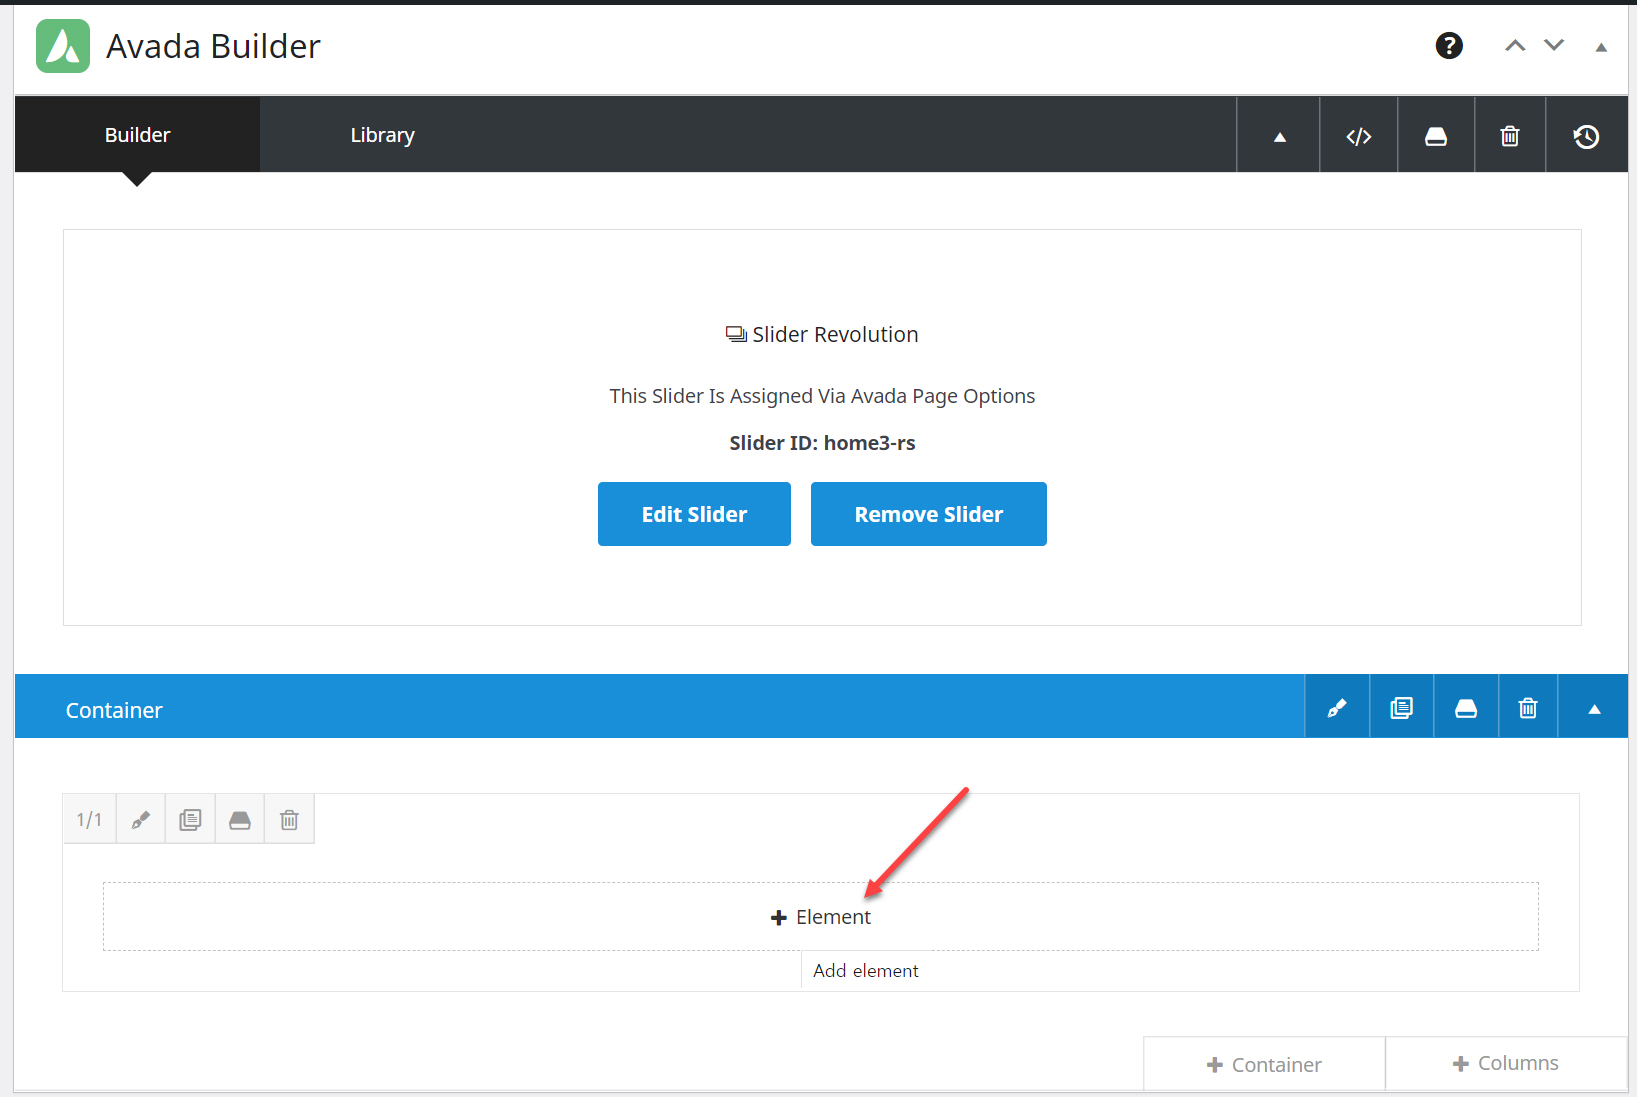Move the Avada Builder panel up
The image size is (1637, 1097).
(1515, 46)
